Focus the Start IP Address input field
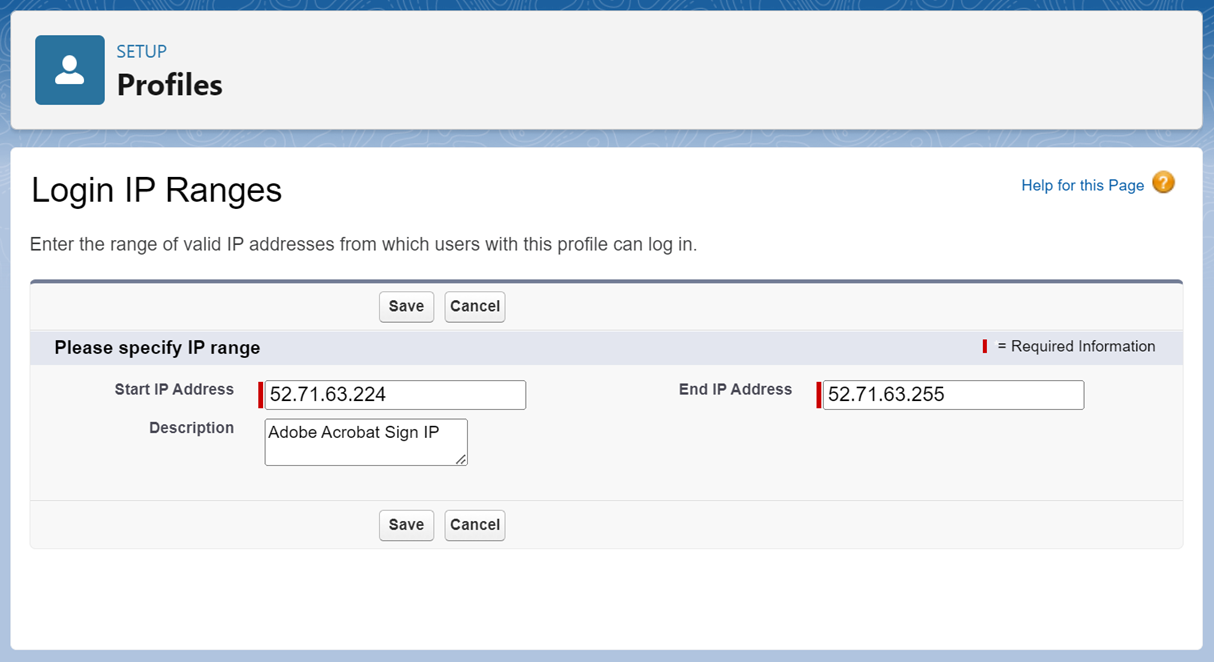Screen dimensions: 1214x662 pyautogui.click(x=395, y=395)
